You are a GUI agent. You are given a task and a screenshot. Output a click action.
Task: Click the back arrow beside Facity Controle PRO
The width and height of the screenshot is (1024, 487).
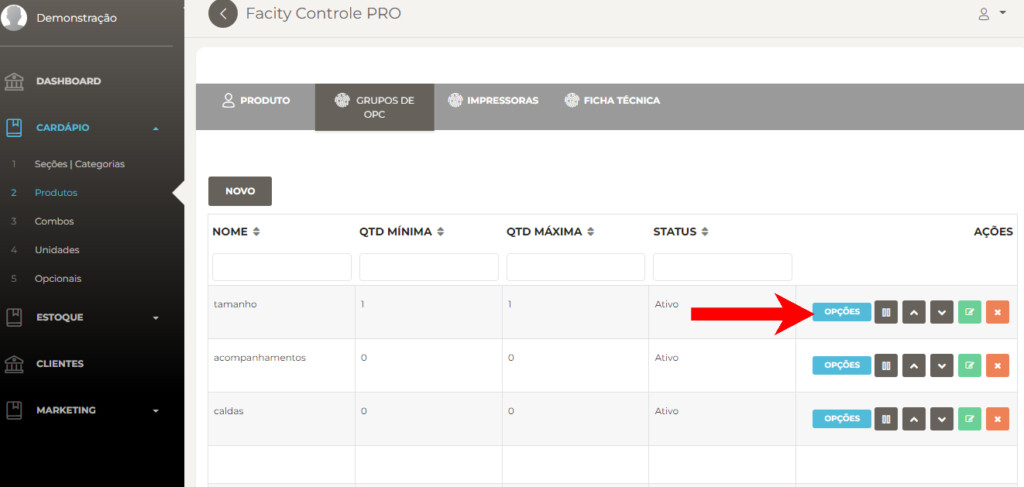coord(223,14)
